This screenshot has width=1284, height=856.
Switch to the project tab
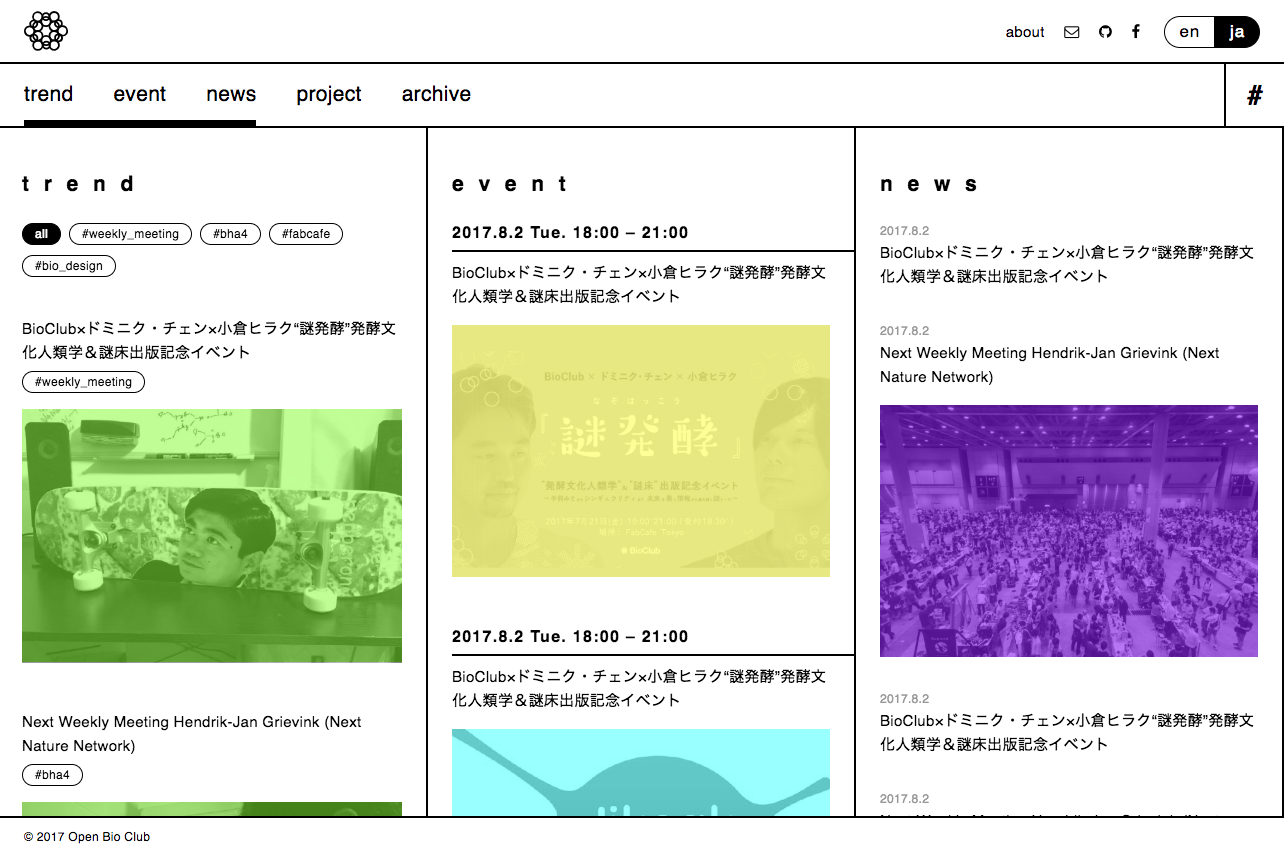tap(328, 94)
